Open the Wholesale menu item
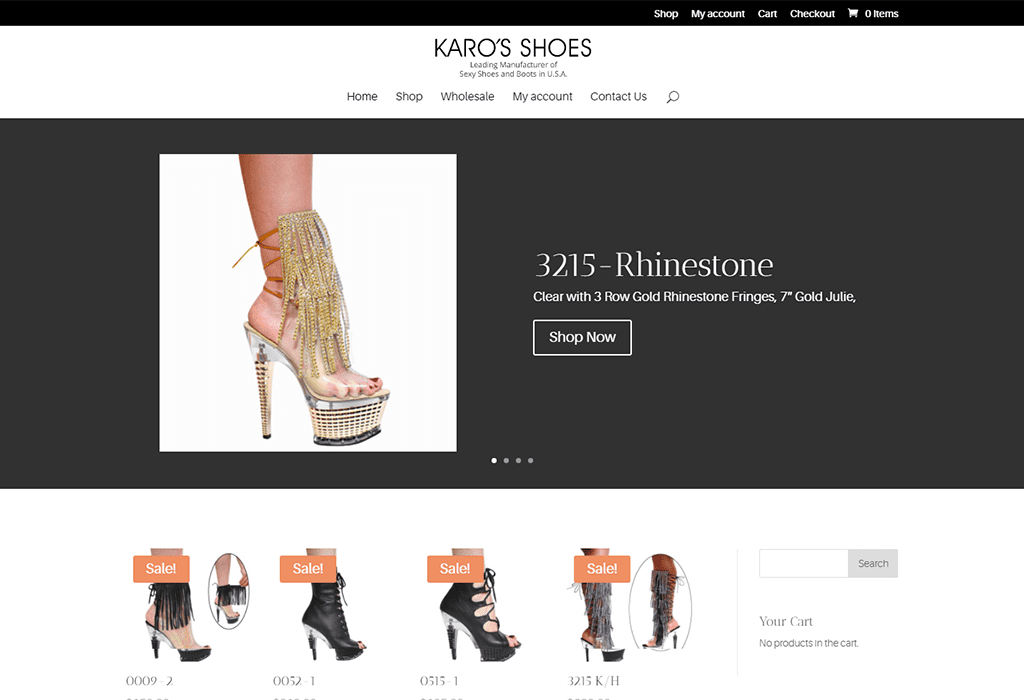This screenshot has height=700, width=1024. pos(467,96)
